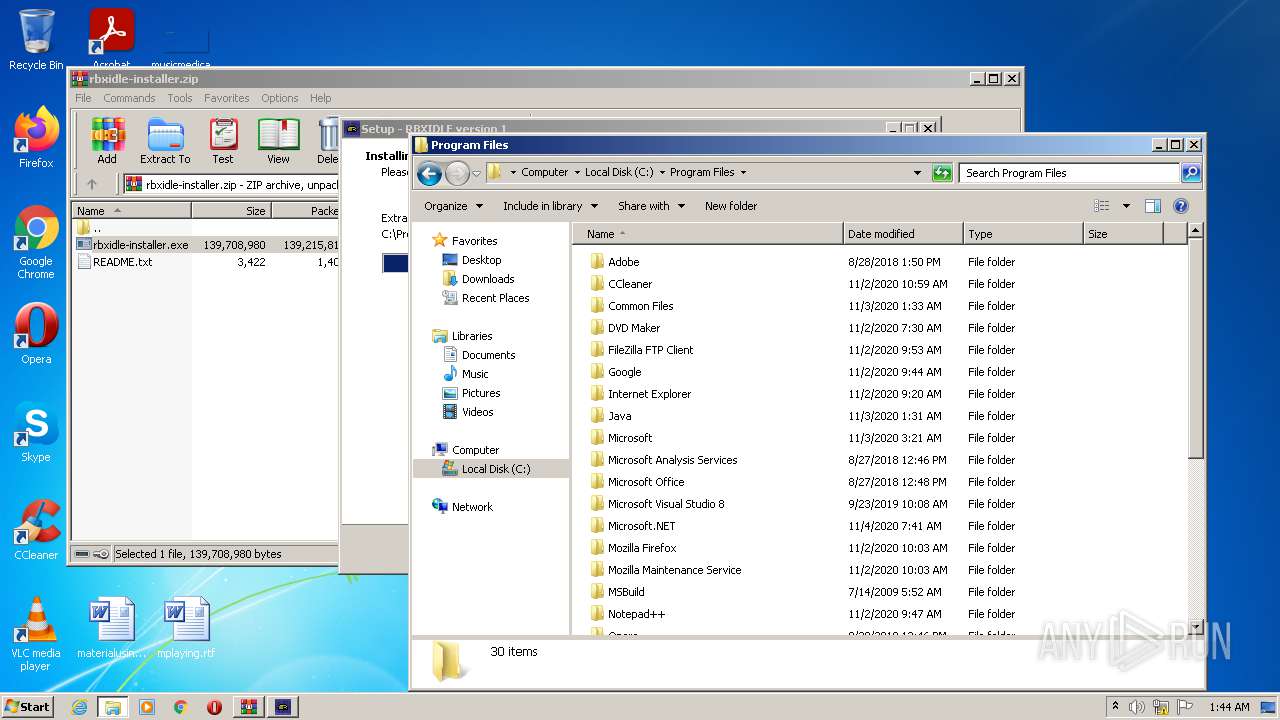Click the Start button
1280x720 pixels.
[x=27, y=707]
